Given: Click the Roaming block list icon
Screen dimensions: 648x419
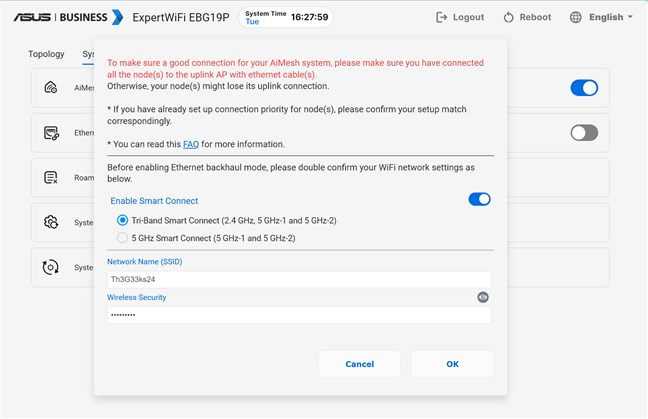Looking at the screenshot, I should pyautogui.click(x=51, y=178).
